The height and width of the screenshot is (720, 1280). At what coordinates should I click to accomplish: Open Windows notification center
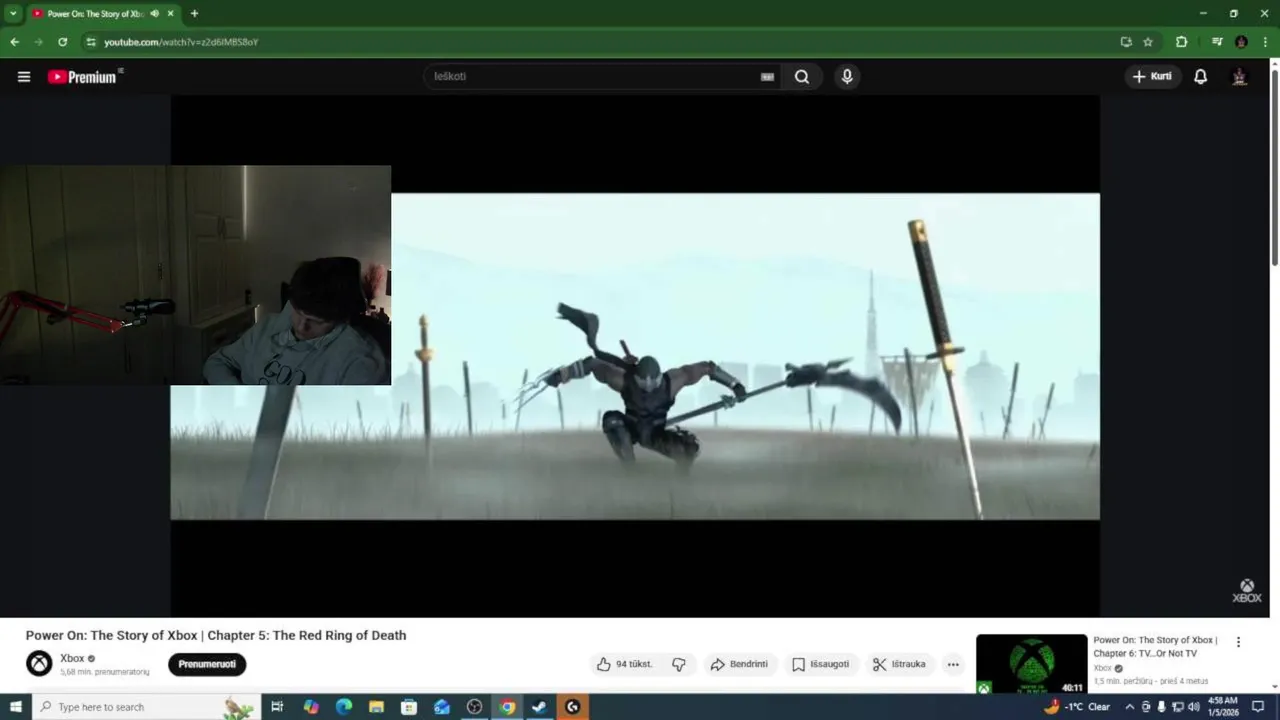[1258, 707]
